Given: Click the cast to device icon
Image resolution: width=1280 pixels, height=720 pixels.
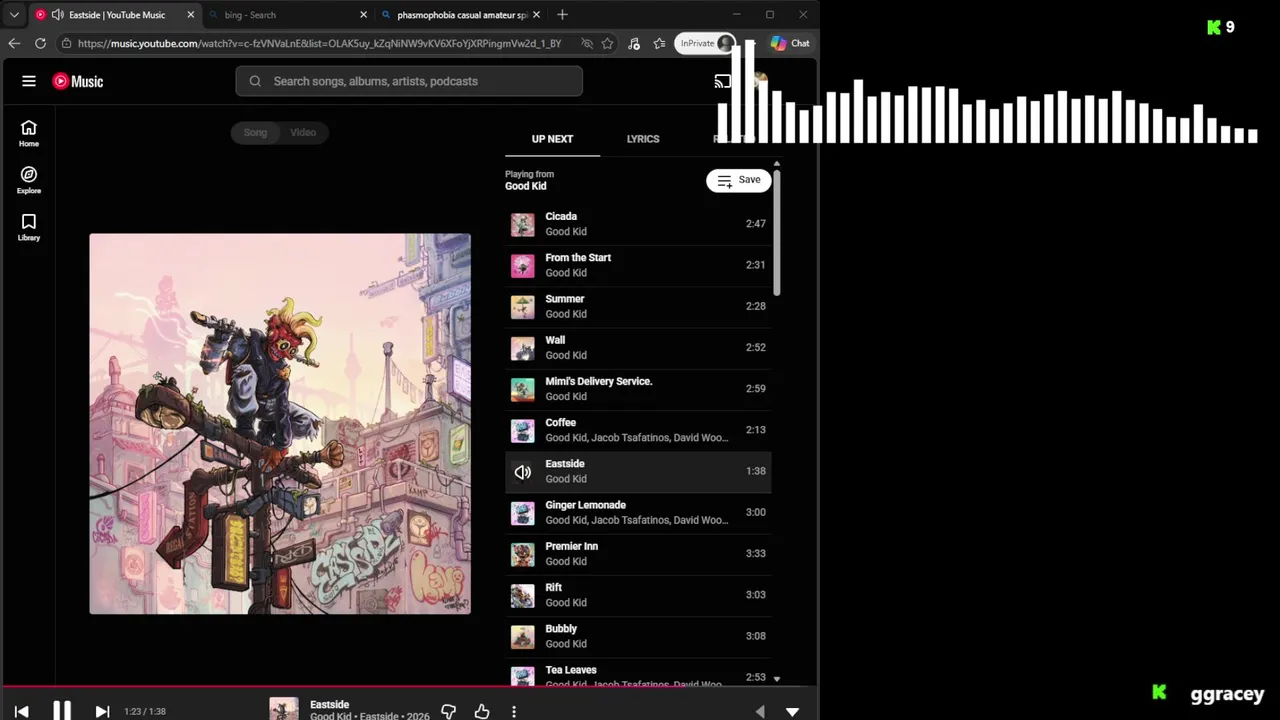Looking at the screenshot, I should [x=722, y=81].
